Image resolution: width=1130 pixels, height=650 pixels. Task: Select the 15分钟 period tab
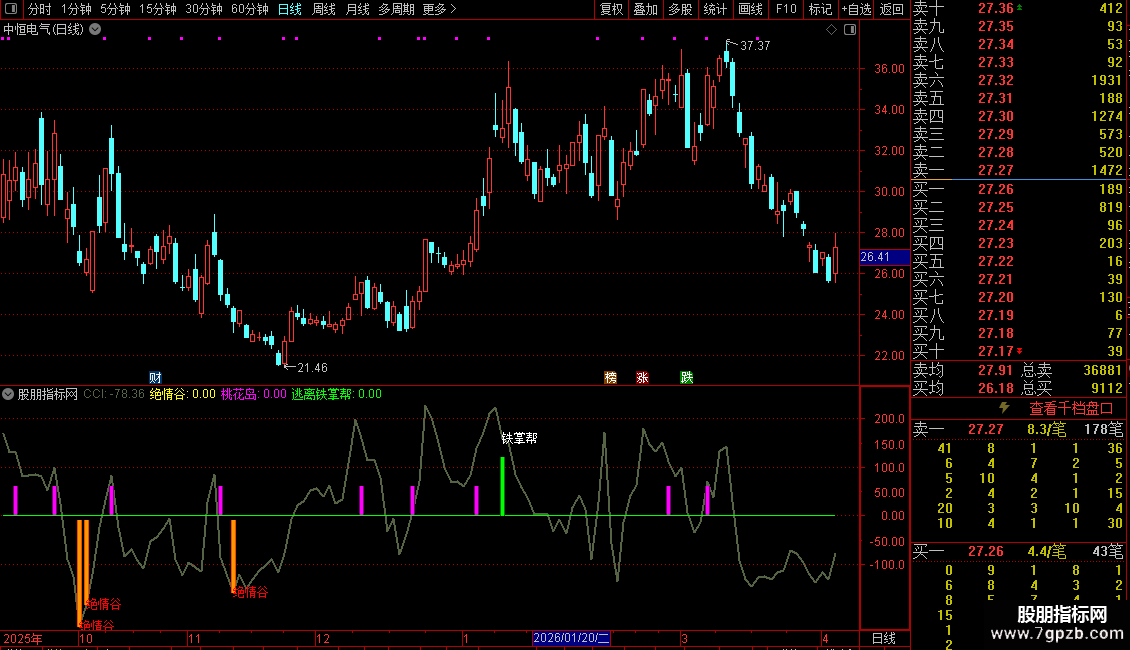point(158,9)
